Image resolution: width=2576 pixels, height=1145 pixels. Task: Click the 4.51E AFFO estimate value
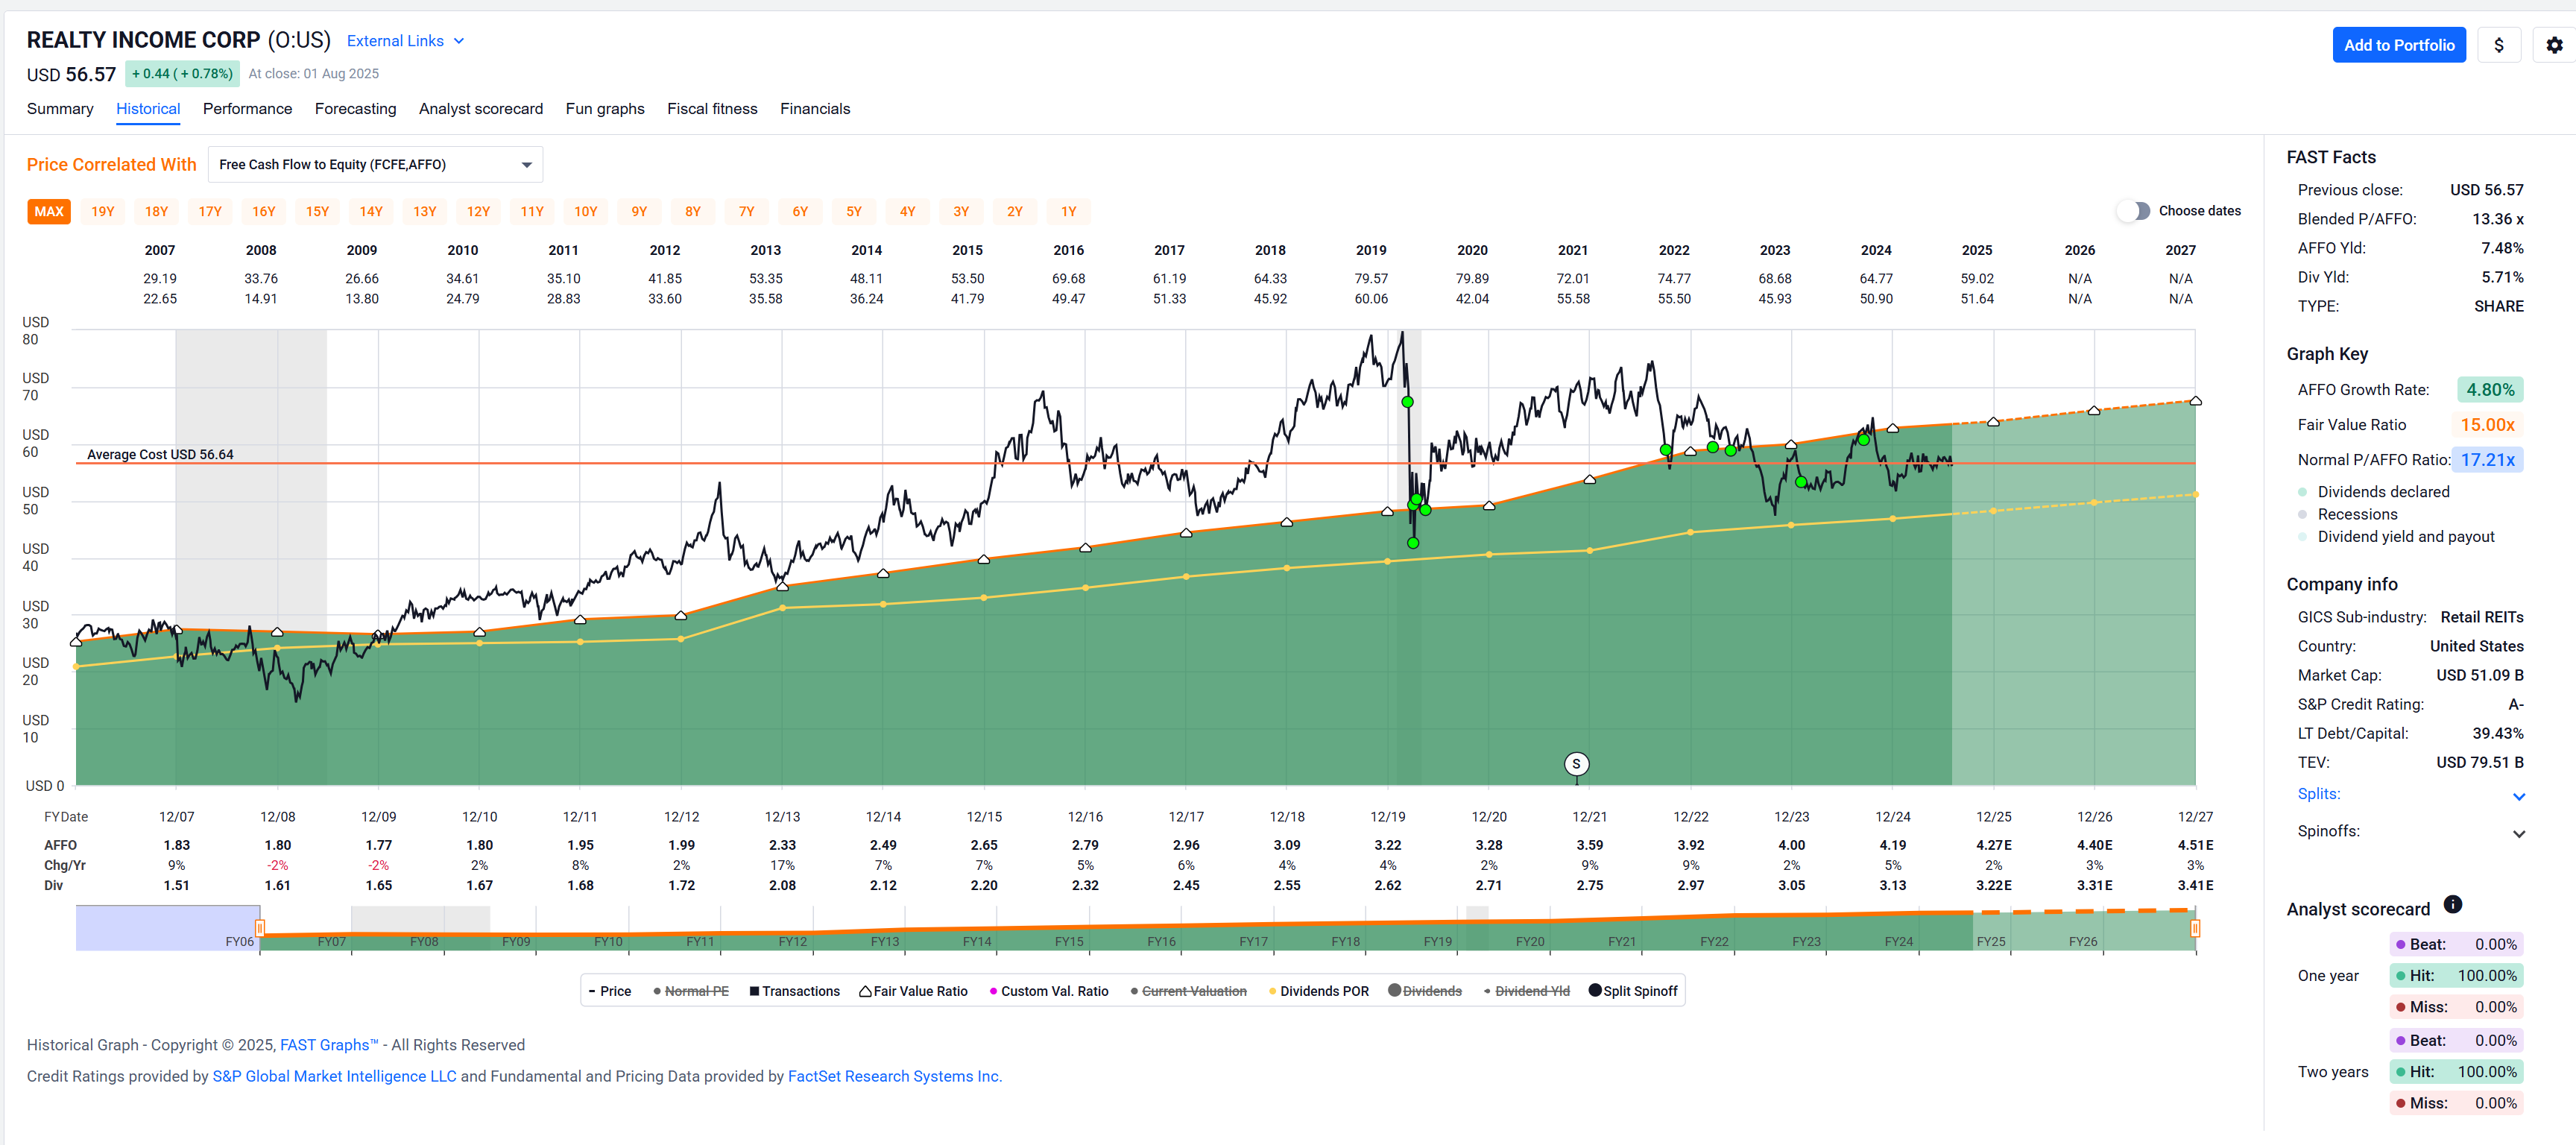2195,845
